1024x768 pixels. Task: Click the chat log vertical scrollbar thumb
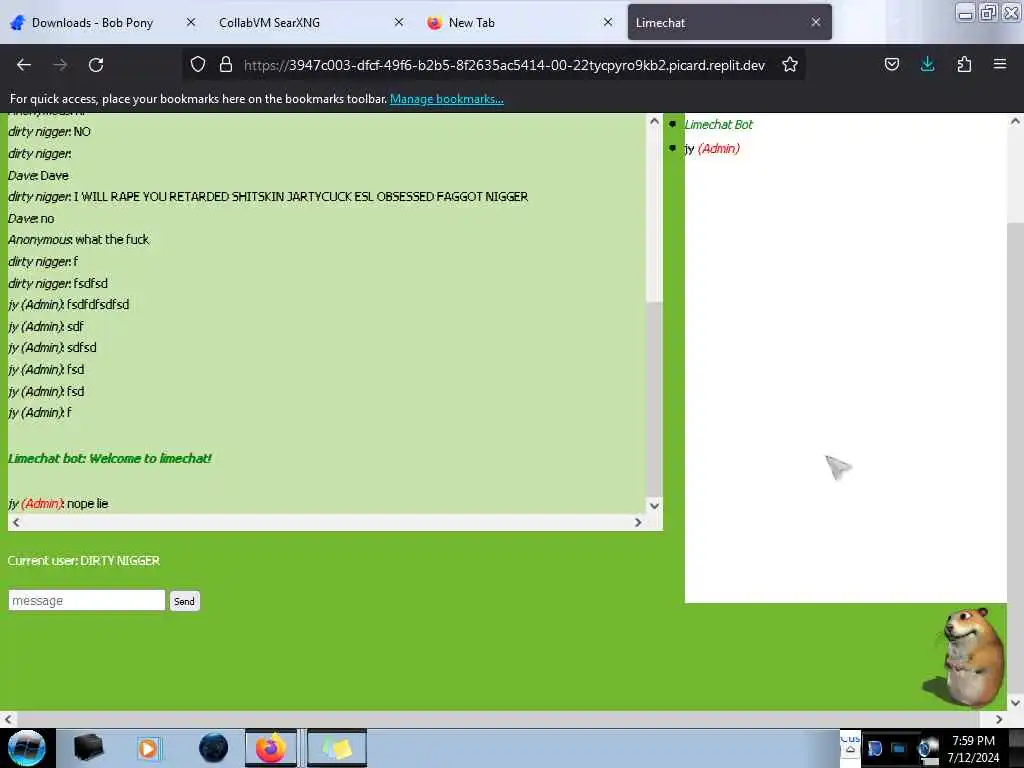[x=654, y=398]
